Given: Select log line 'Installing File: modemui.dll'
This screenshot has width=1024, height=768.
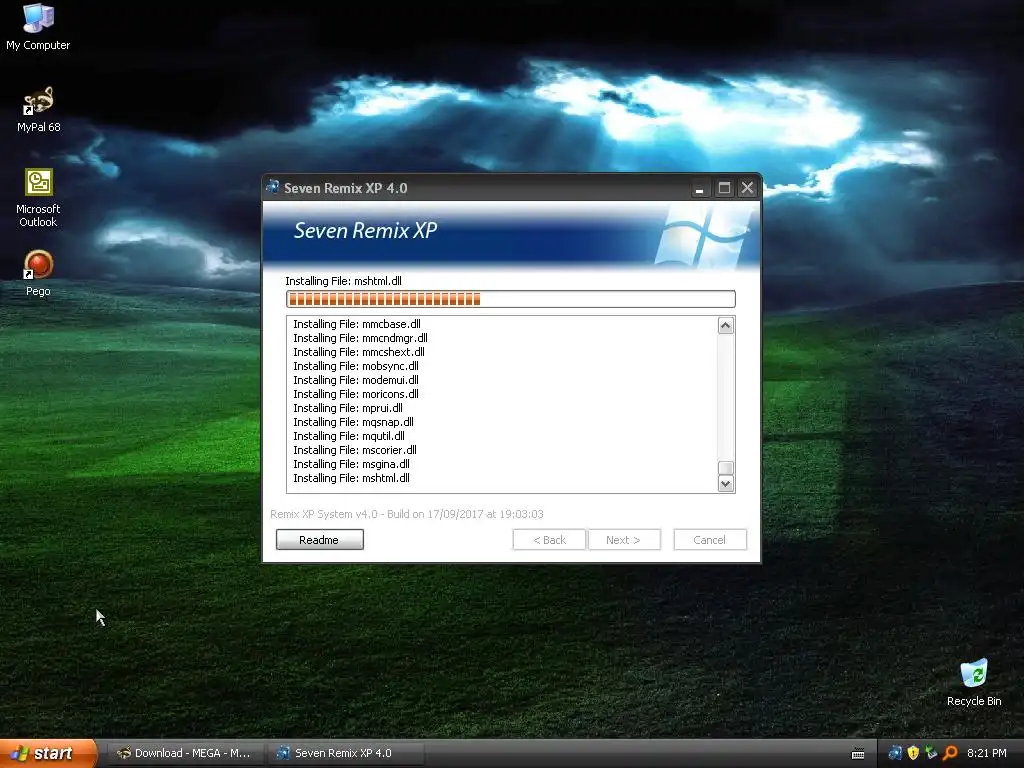Looking at the screenshot, I should (356, 380).
